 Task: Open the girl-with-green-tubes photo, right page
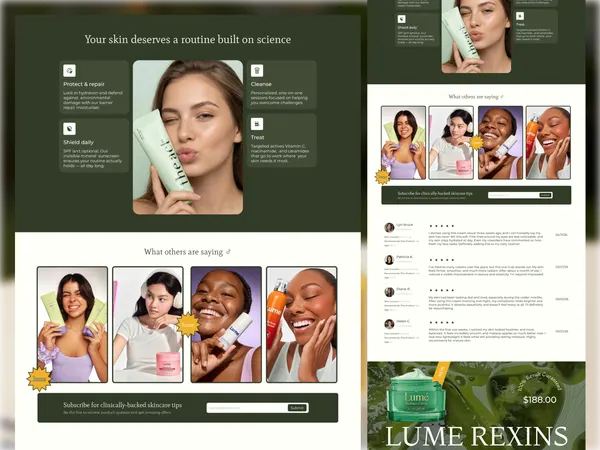point(403,143)
